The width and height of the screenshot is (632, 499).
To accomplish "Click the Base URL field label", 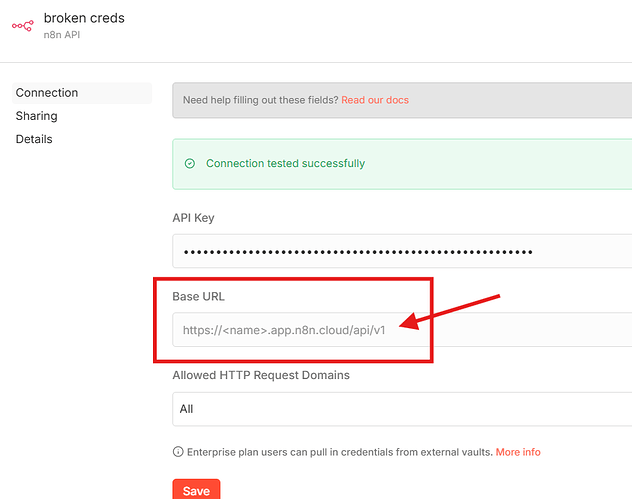I will coord(199,297).
